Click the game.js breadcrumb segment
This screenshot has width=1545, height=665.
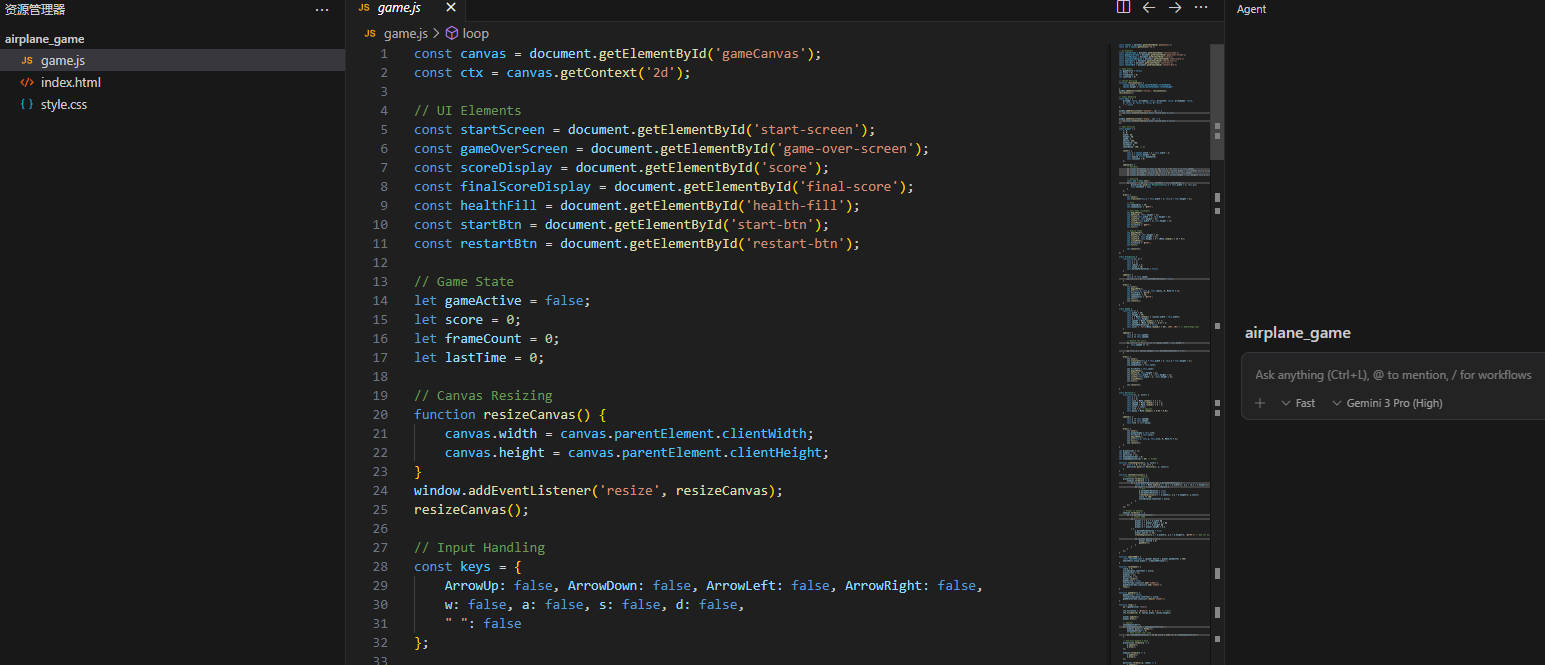(405, 33)
